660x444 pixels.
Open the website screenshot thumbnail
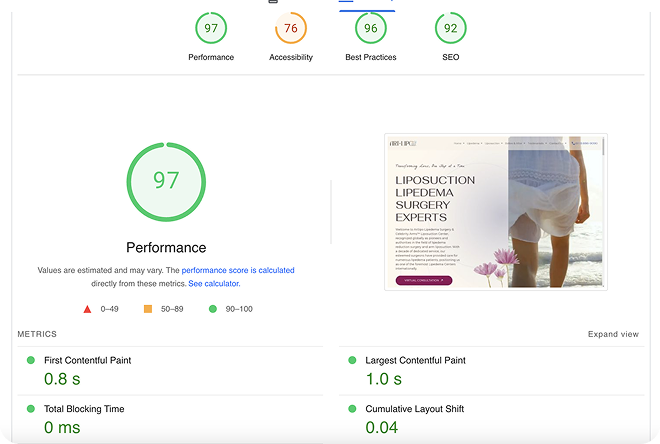click(x=495, y=212)
